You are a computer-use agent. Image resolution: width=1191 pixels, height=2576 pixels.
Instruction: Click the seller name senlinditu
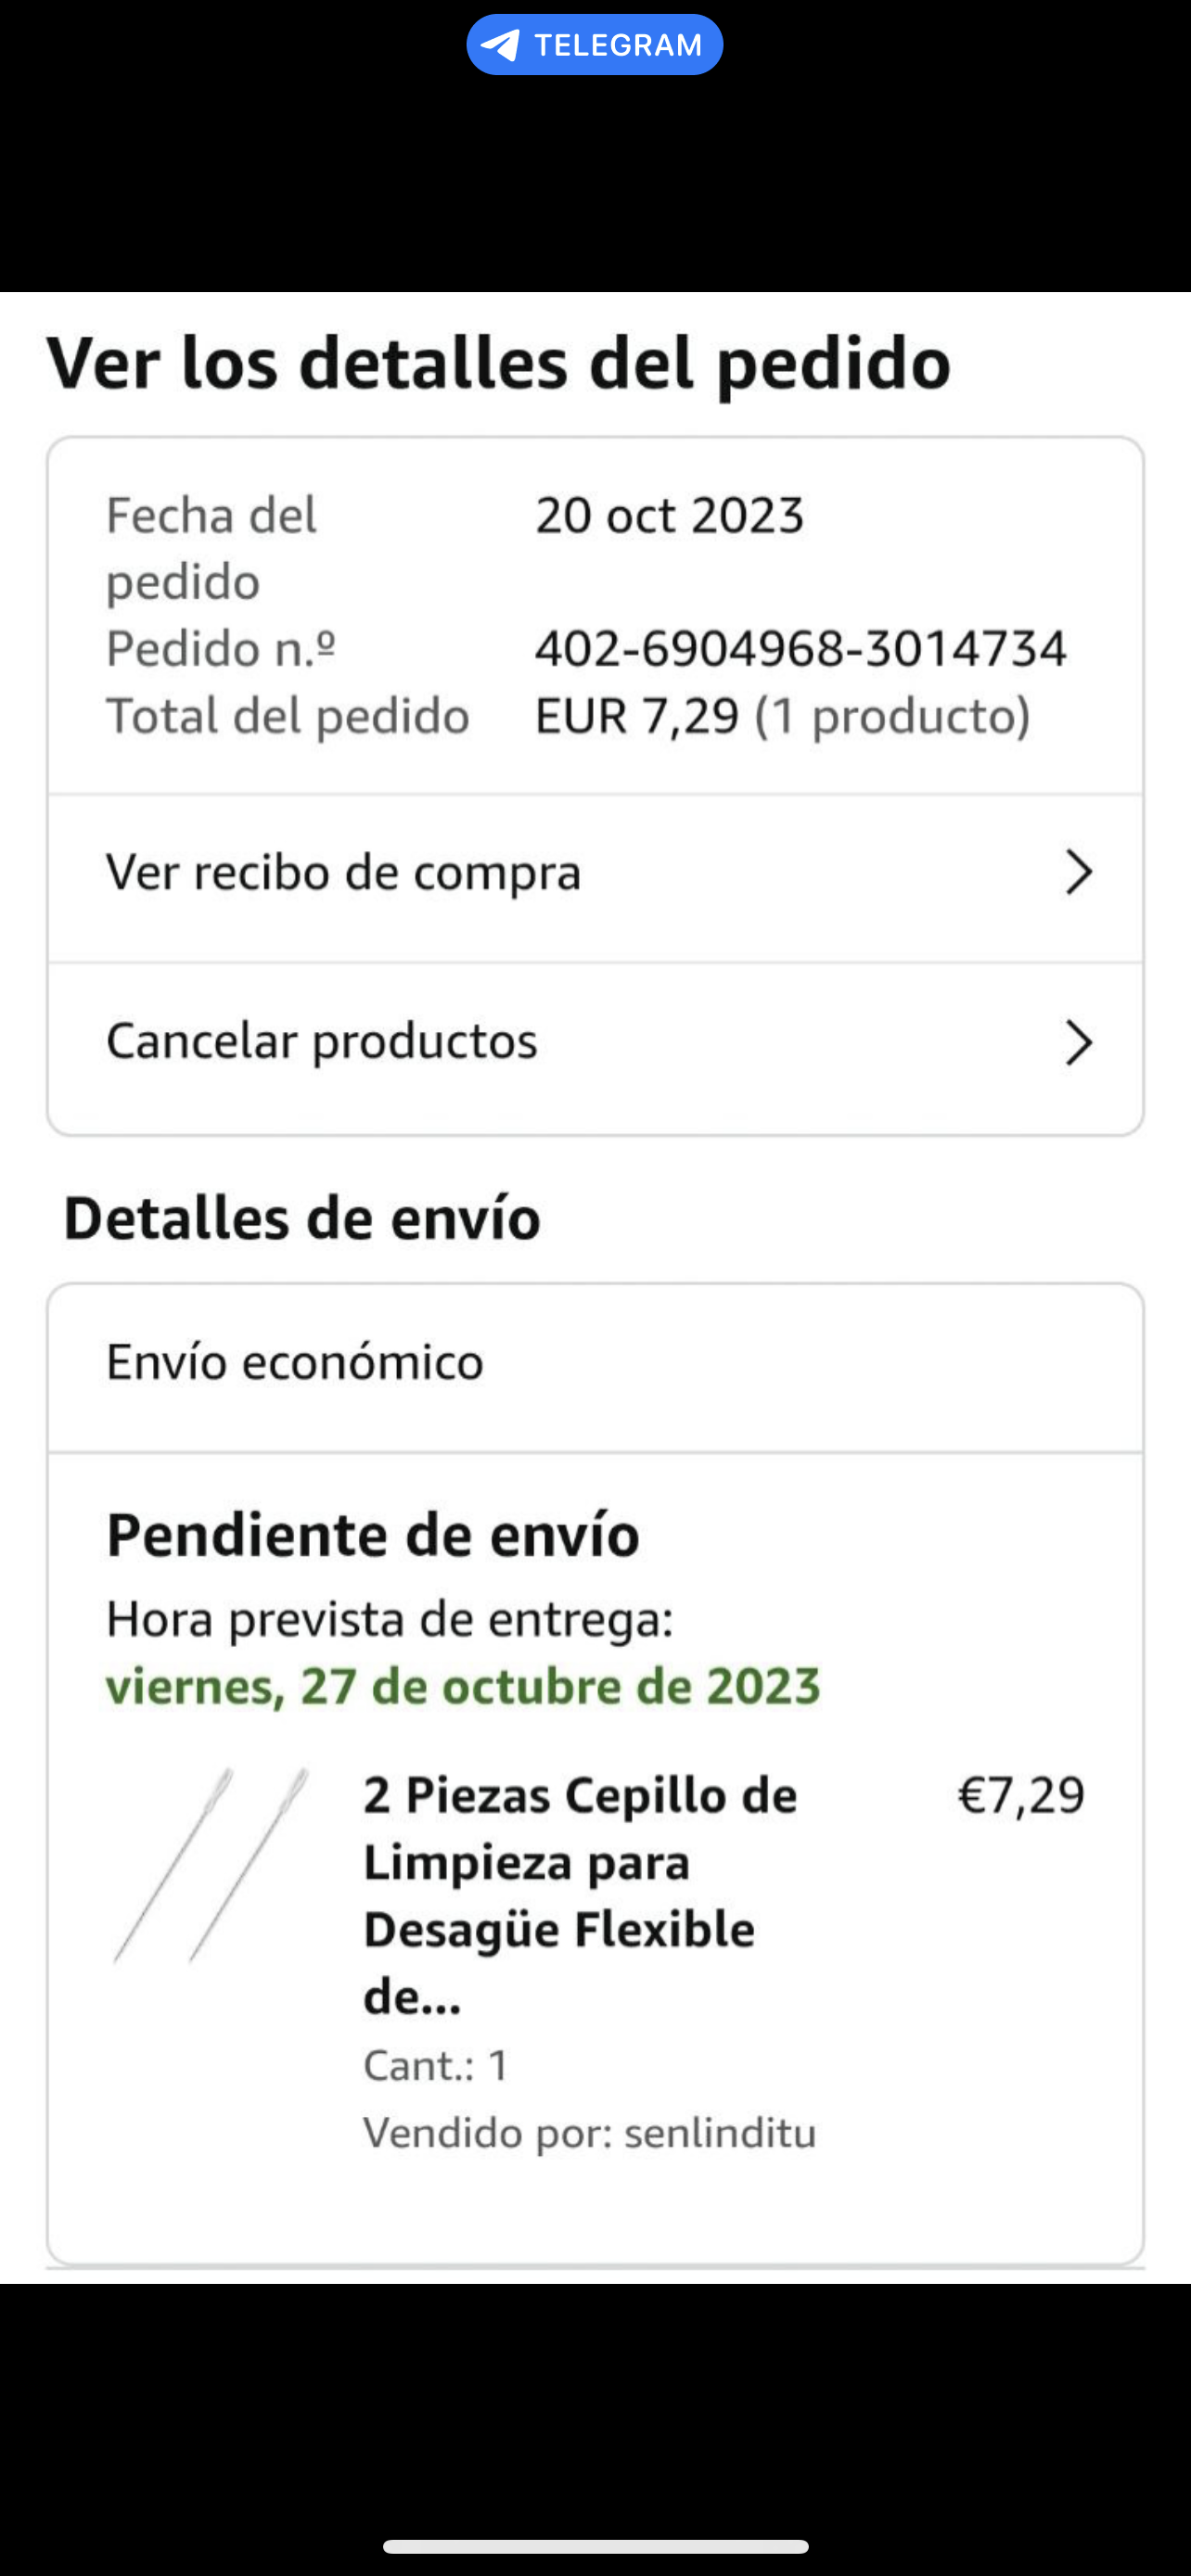click(720, 2133)
